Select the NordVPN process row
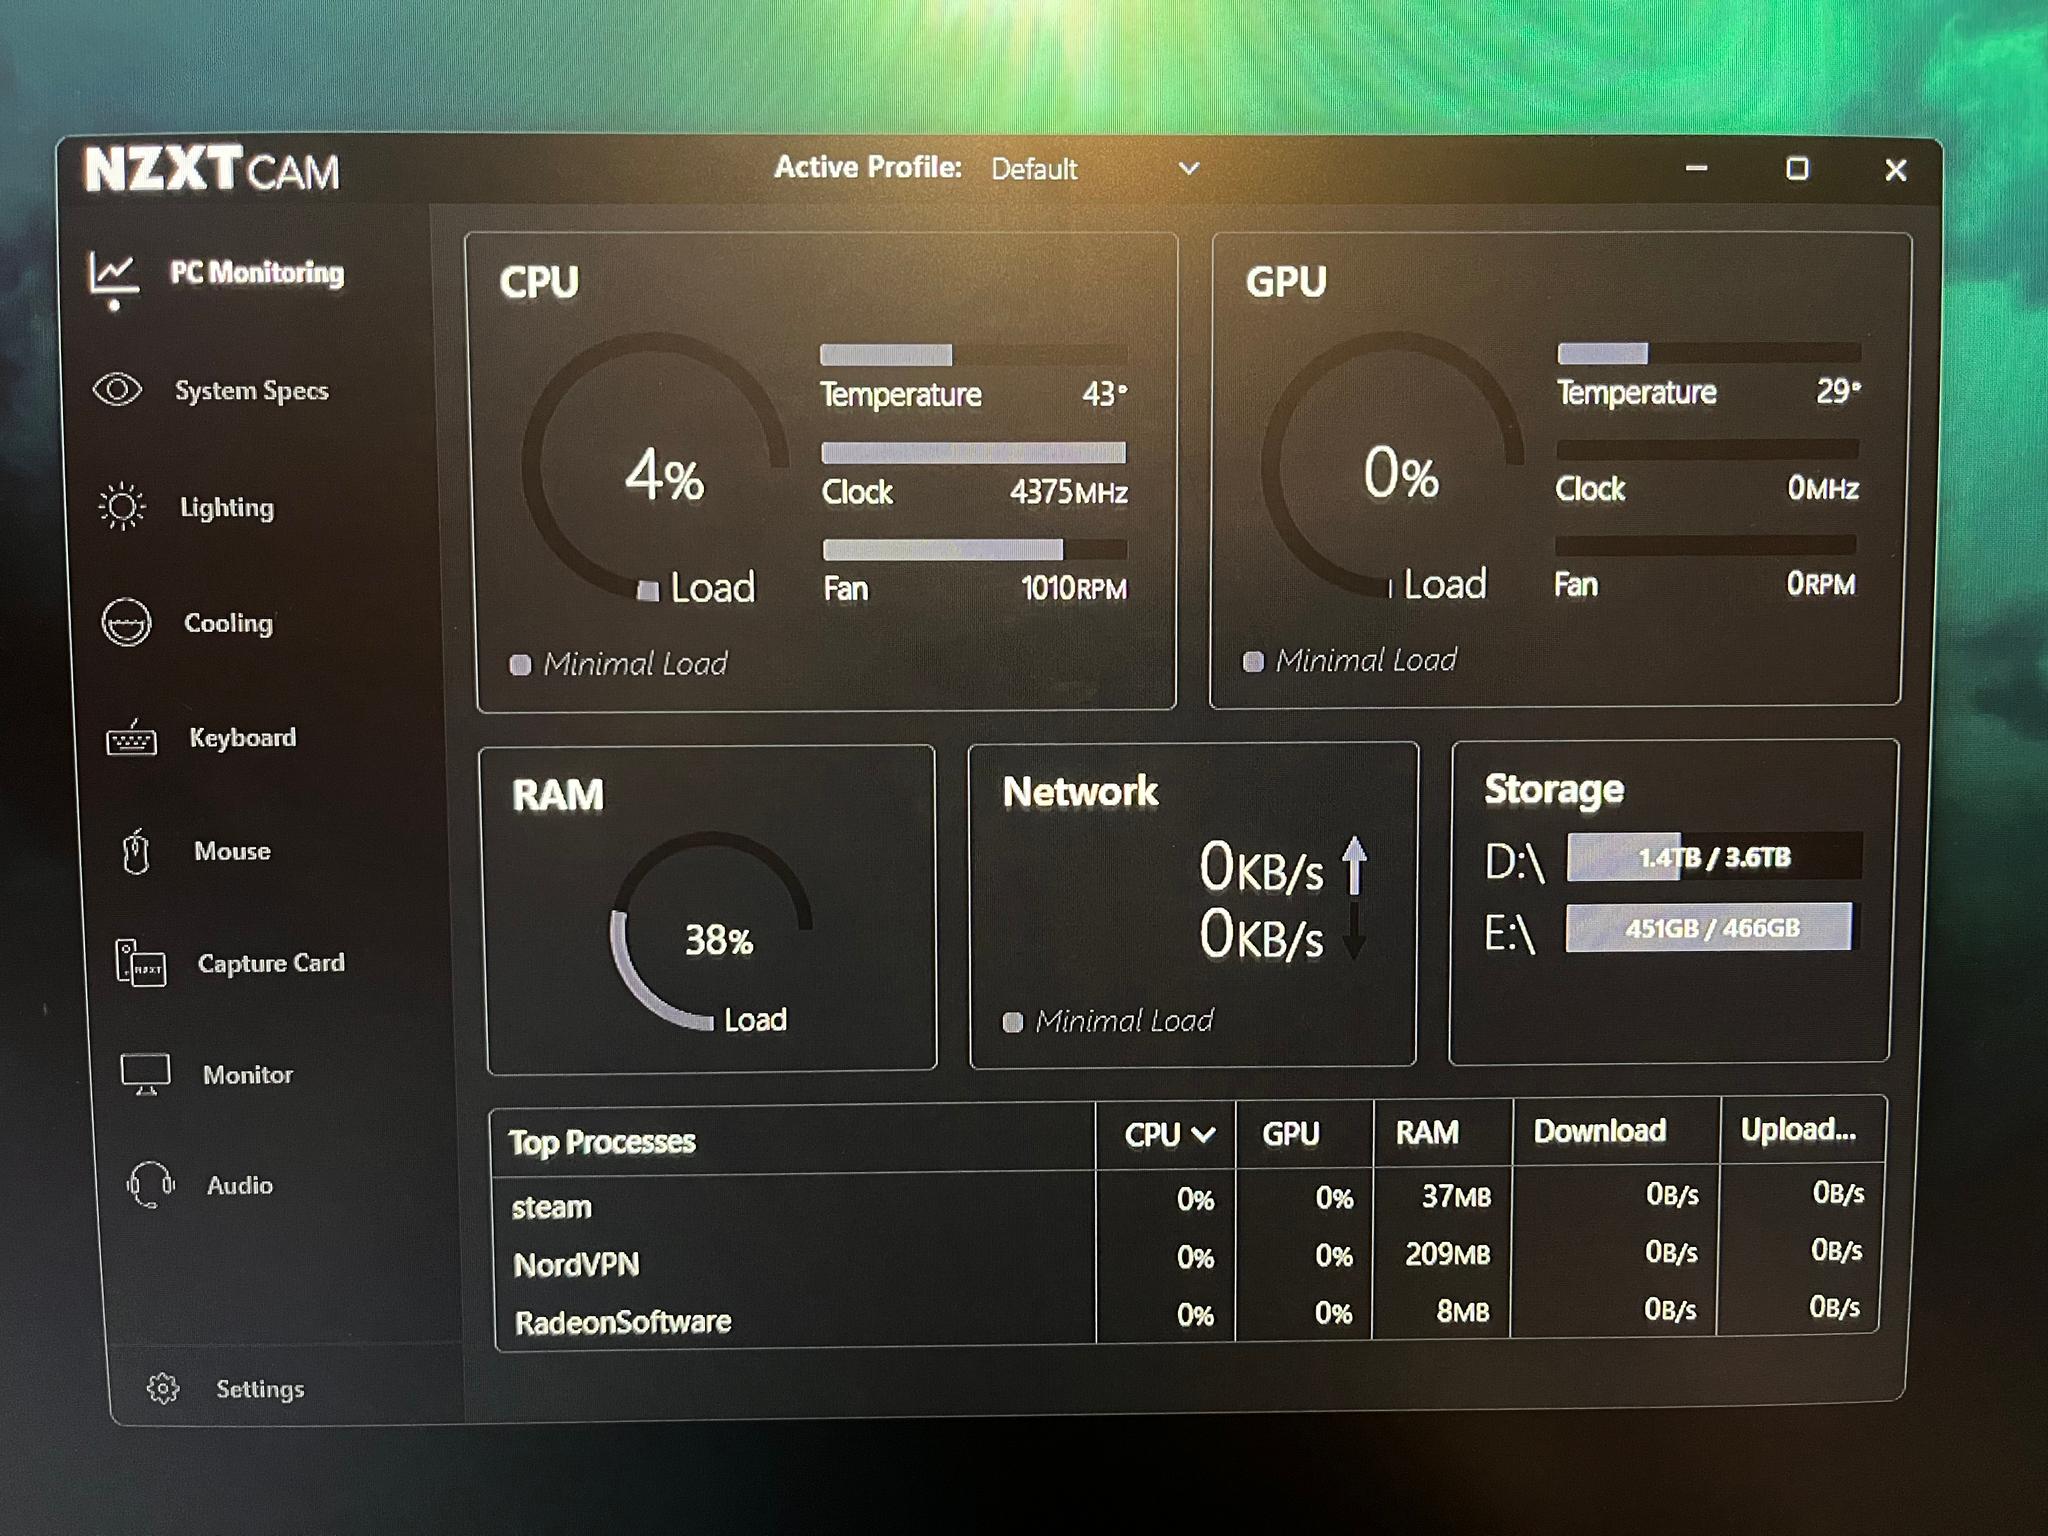Viewport: 2048px width, 1536px height. (x=1186, y=1258)
